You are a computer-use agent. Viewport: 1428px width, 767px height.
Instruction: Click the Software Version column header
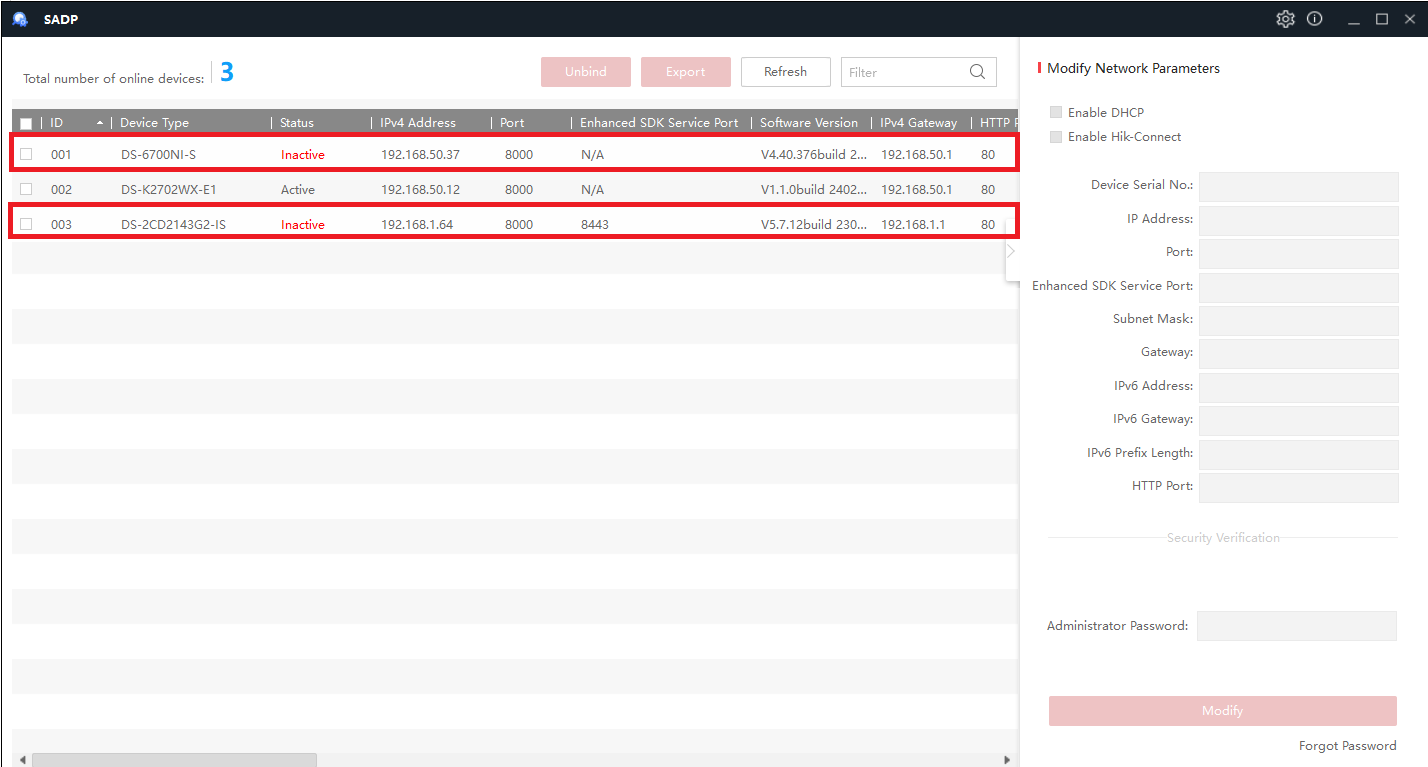[809, 123]
